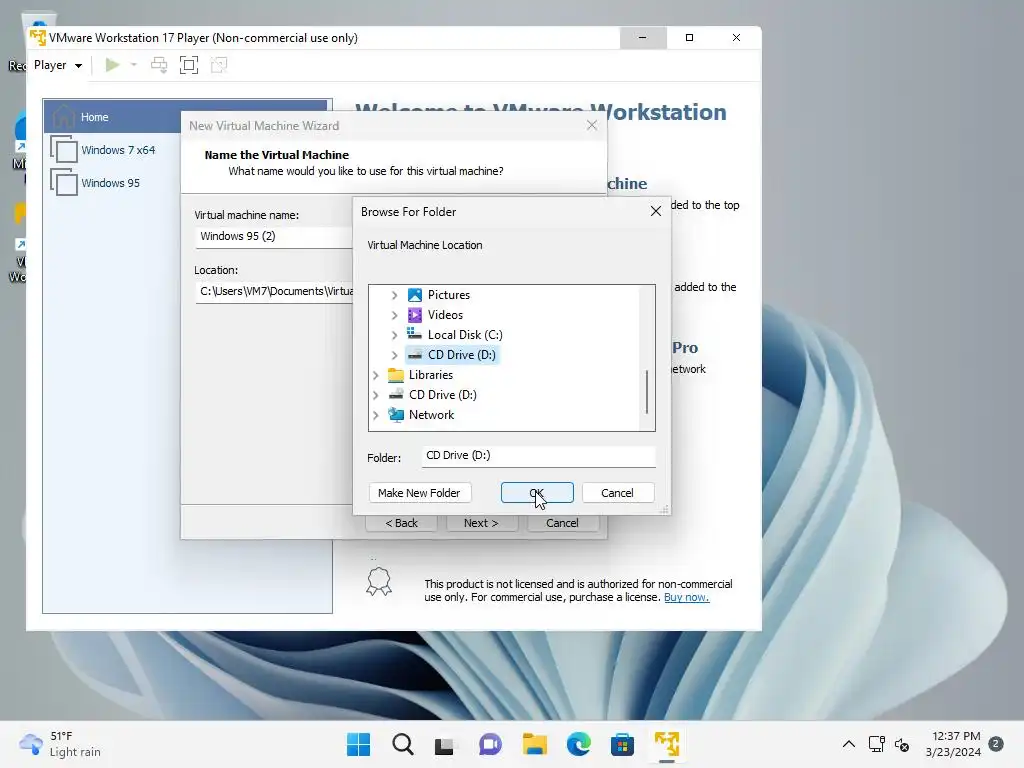
Task: Open the notification count badge
Action: coord(996,744)
